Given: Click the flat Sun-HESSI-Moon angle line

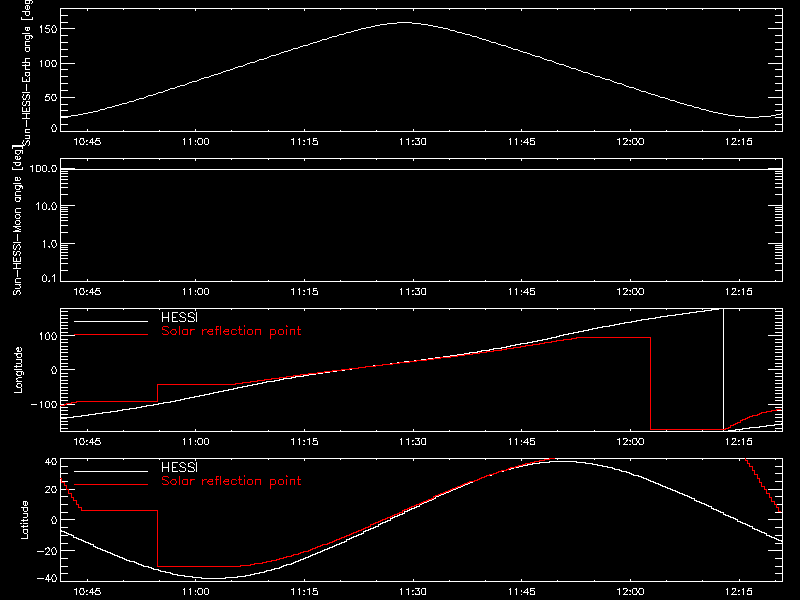Looking at the screenshot, I should click(x=421, y=169).
